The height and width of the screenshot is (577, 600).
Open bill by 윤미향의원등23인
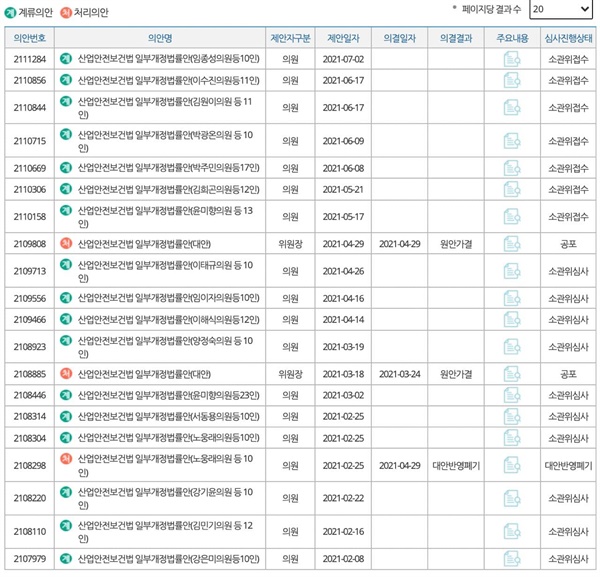168,395
